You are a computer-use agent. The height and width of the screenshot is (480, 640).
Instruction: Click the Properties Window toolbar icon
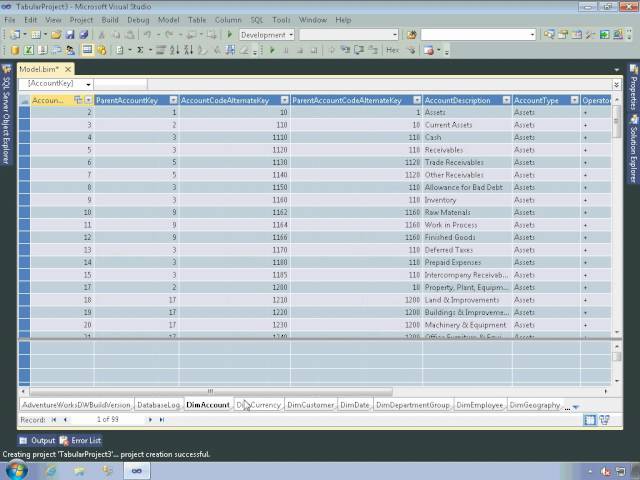point(563,35)
